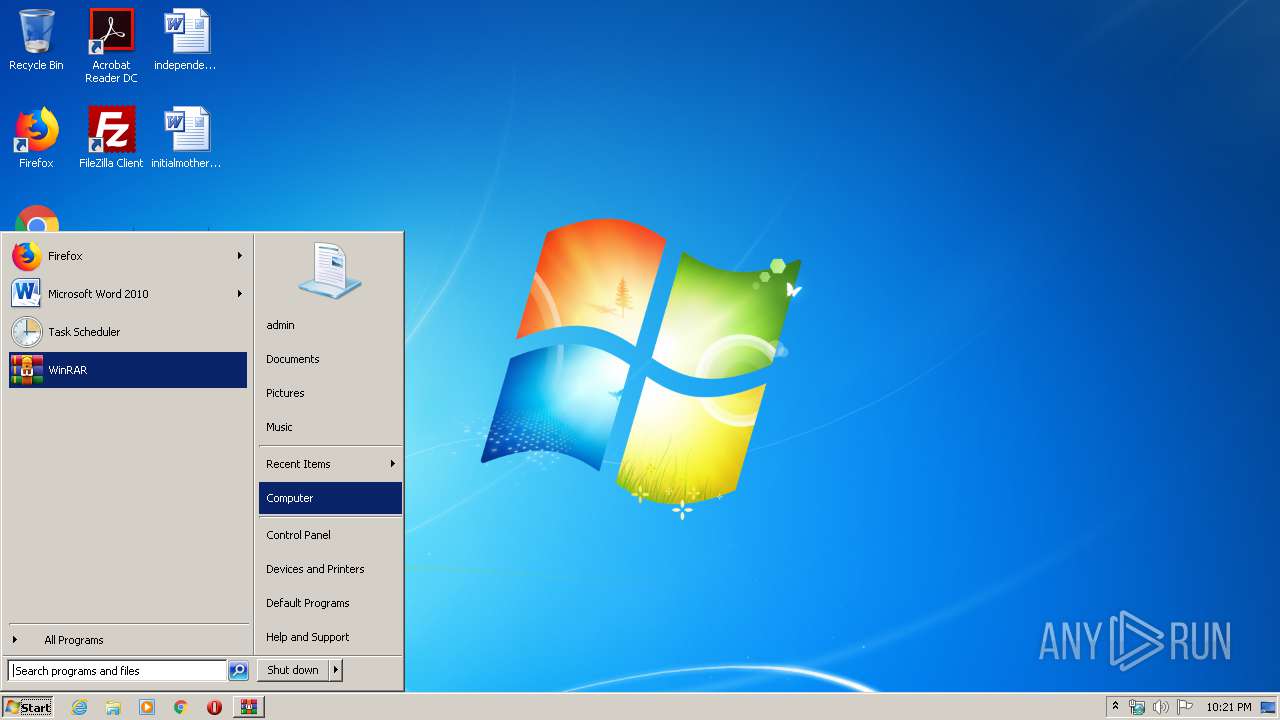
Task: Show hidden tray icons
Action: (x=1115, y=707)
